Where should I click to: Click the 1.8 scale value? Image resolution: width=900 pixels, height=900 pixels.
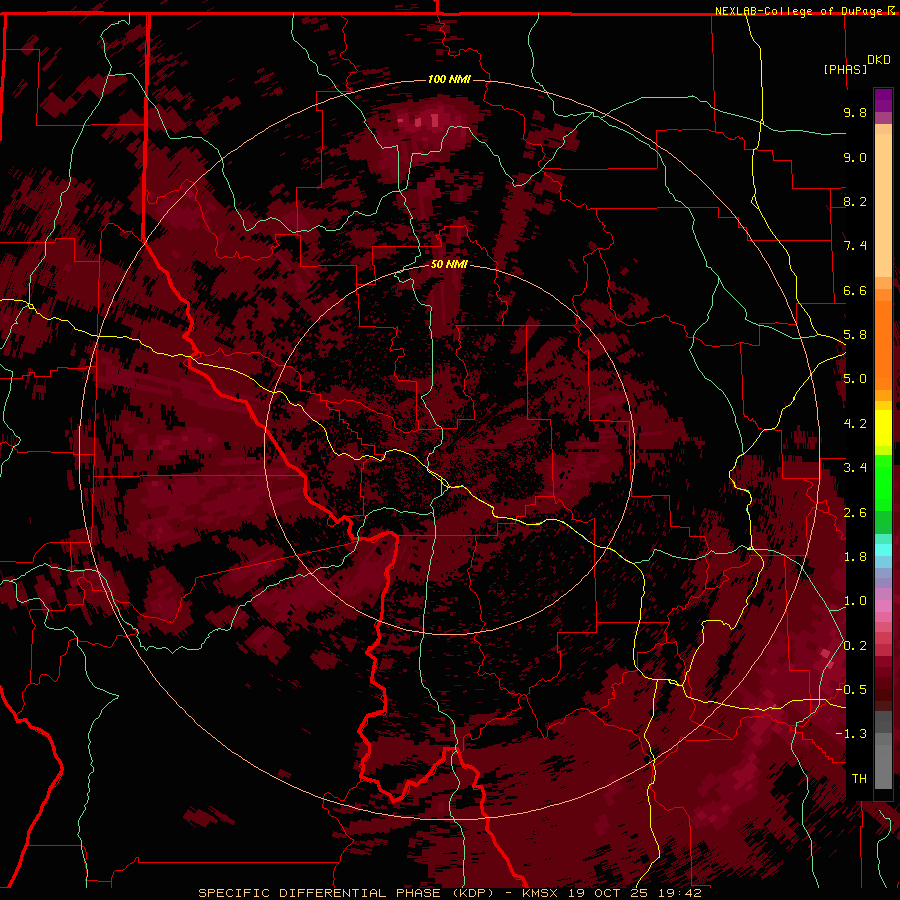coord(855,557)
